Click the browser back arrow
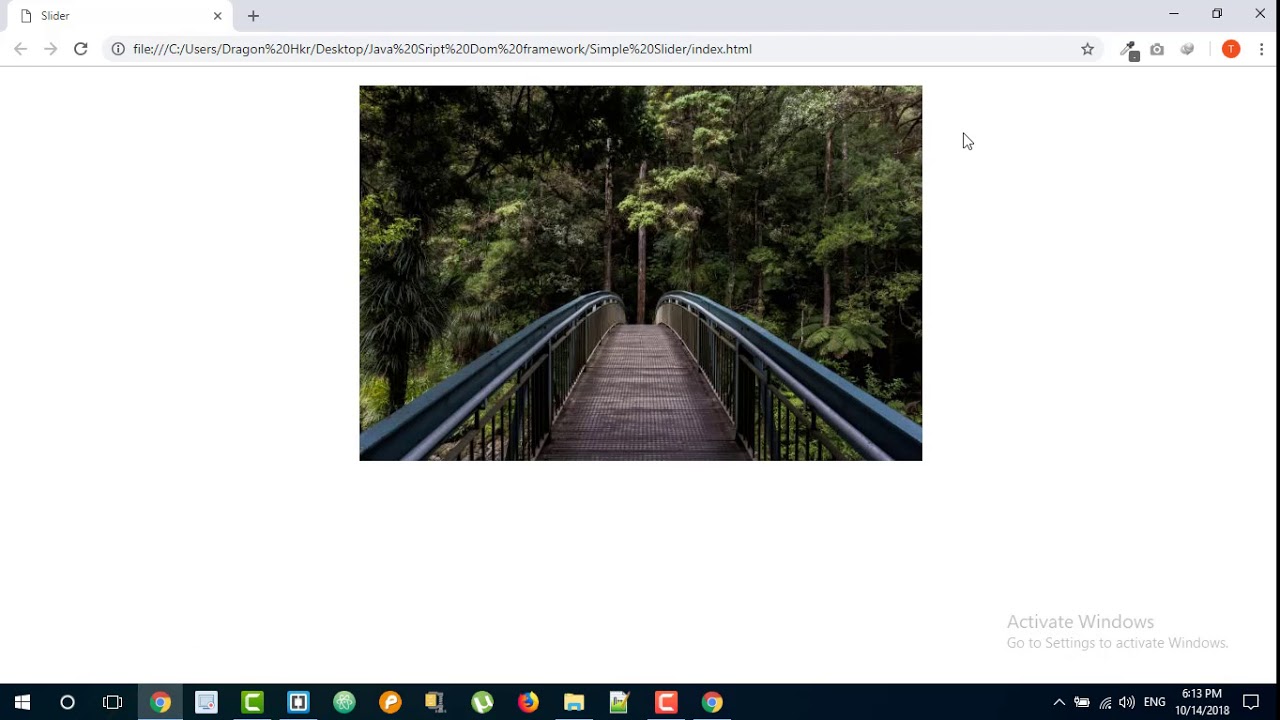 pos(20,49)
